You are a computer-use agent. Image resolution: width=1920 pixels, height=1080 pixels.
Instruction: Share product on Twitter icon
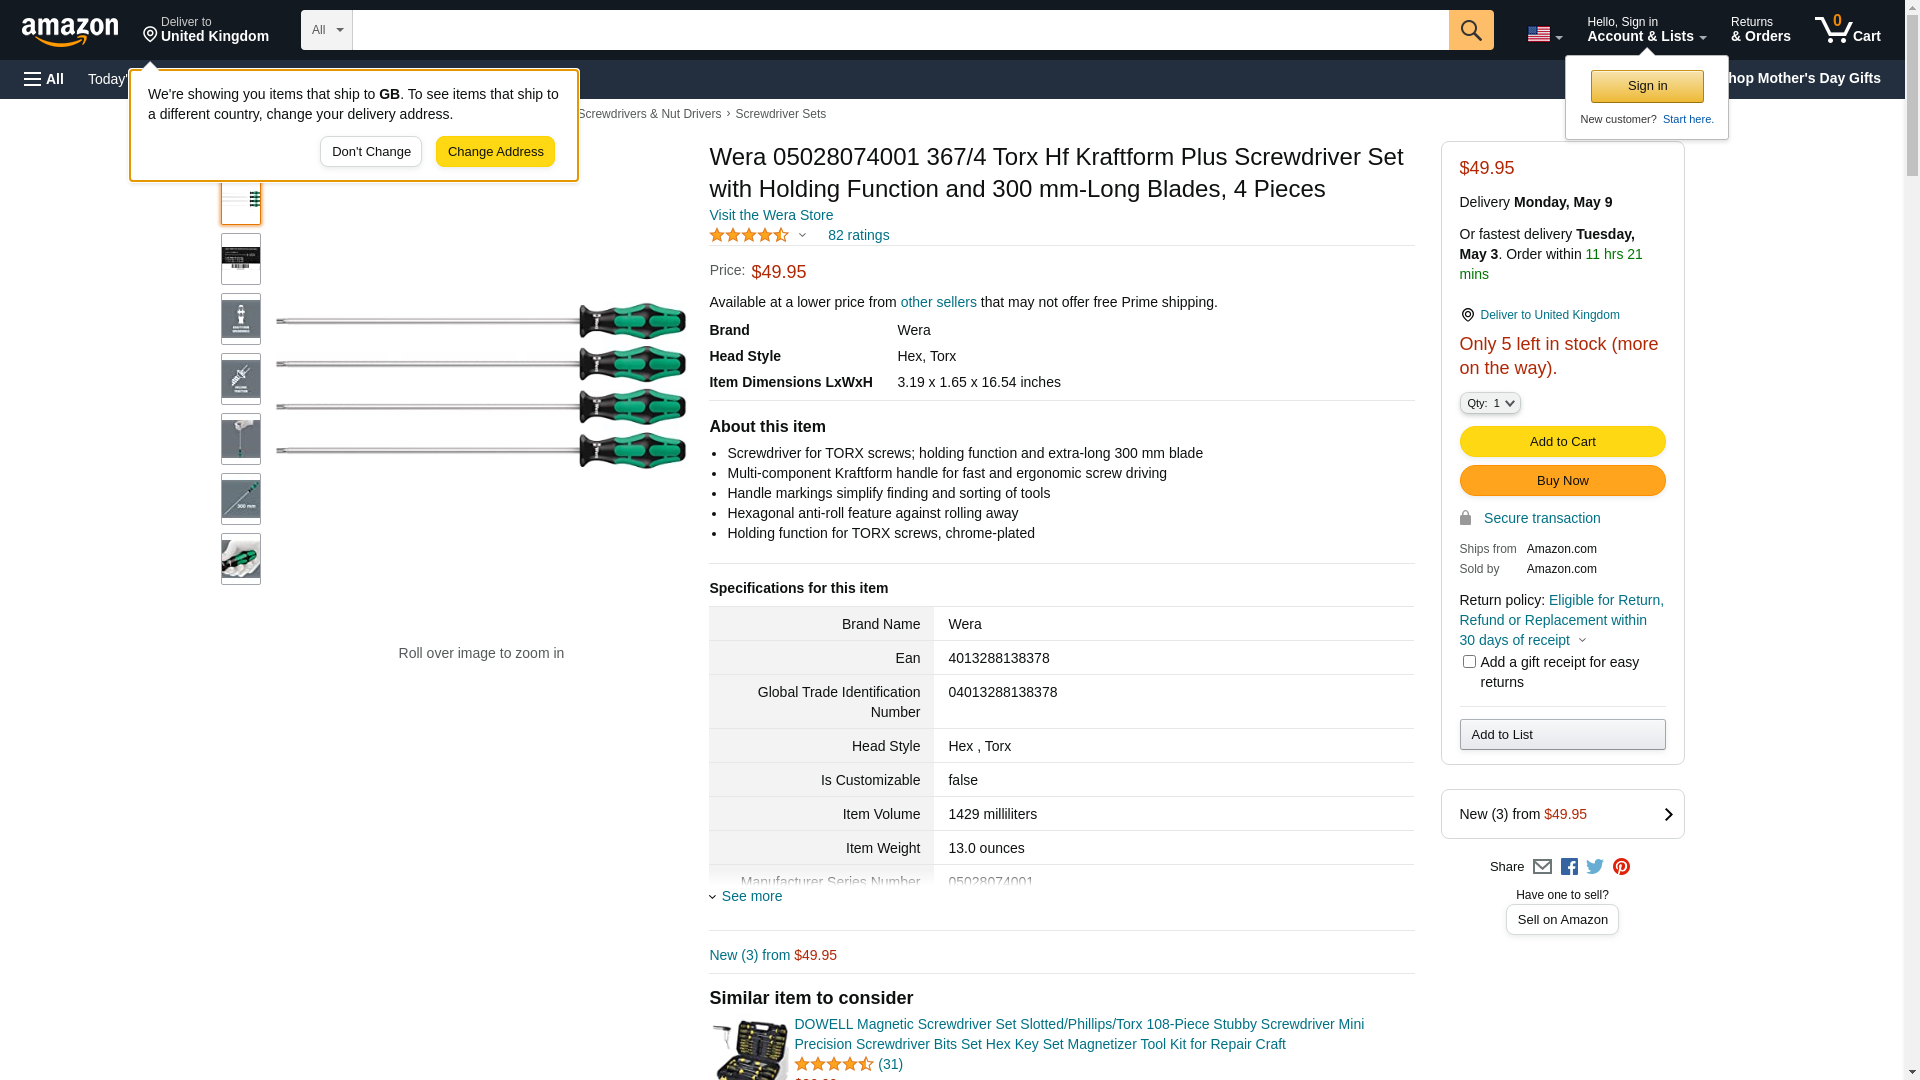tap(1595, 867)
